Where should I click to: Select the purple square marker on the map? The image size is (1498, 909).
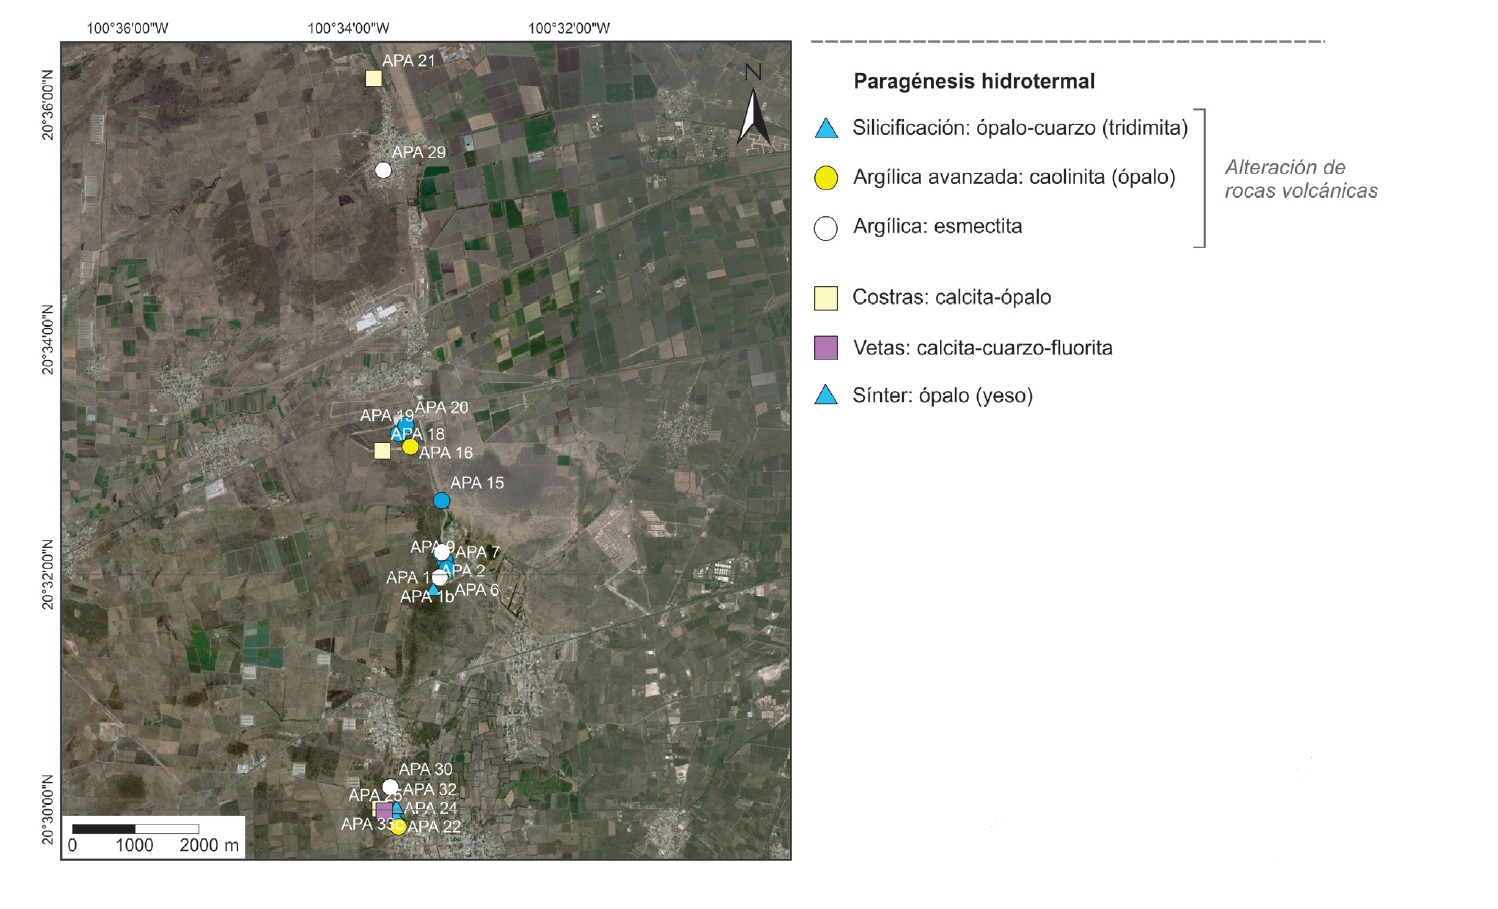(383, 810)
